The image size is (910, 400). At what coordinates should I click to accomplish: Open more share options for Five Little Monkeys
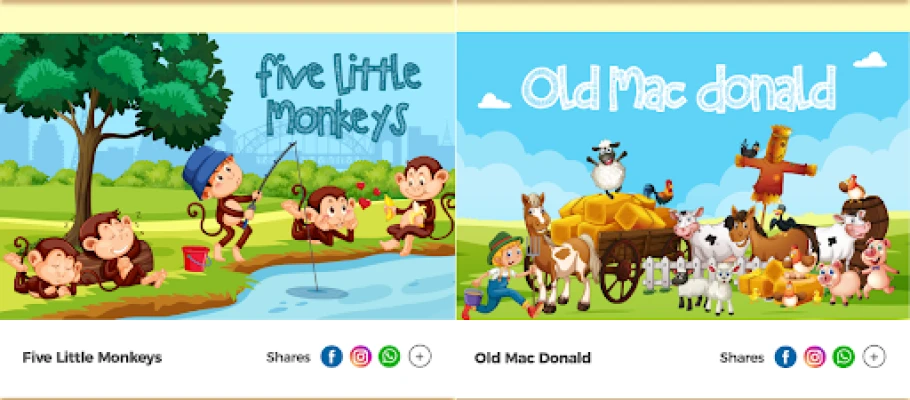(x=420, y=356)
